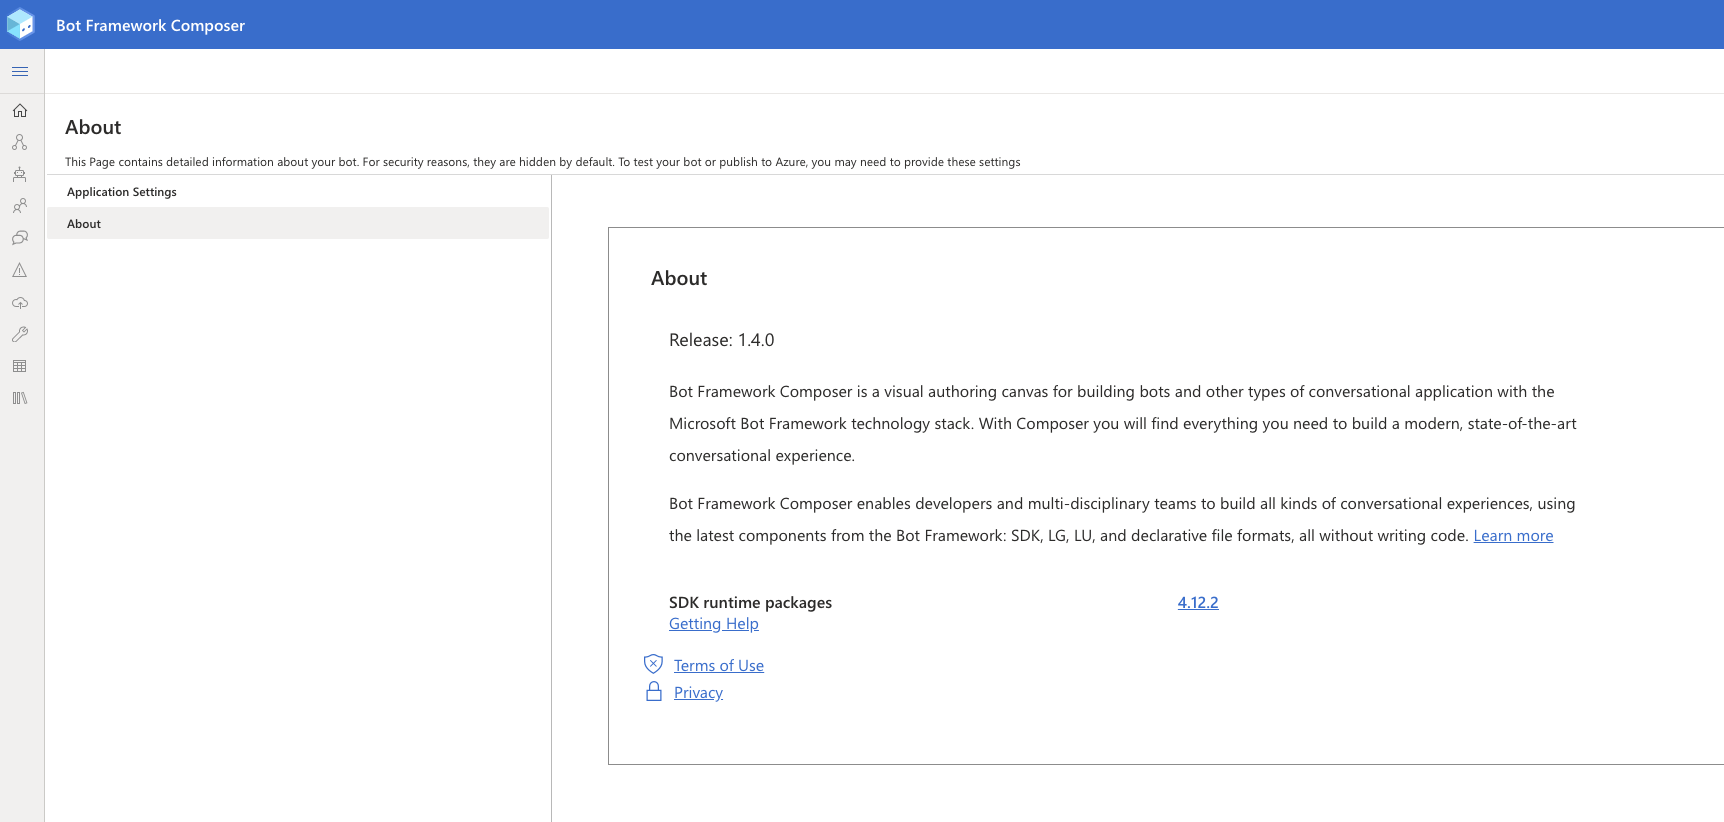Open the Design dialog flow icon

(x=20, y=143)
